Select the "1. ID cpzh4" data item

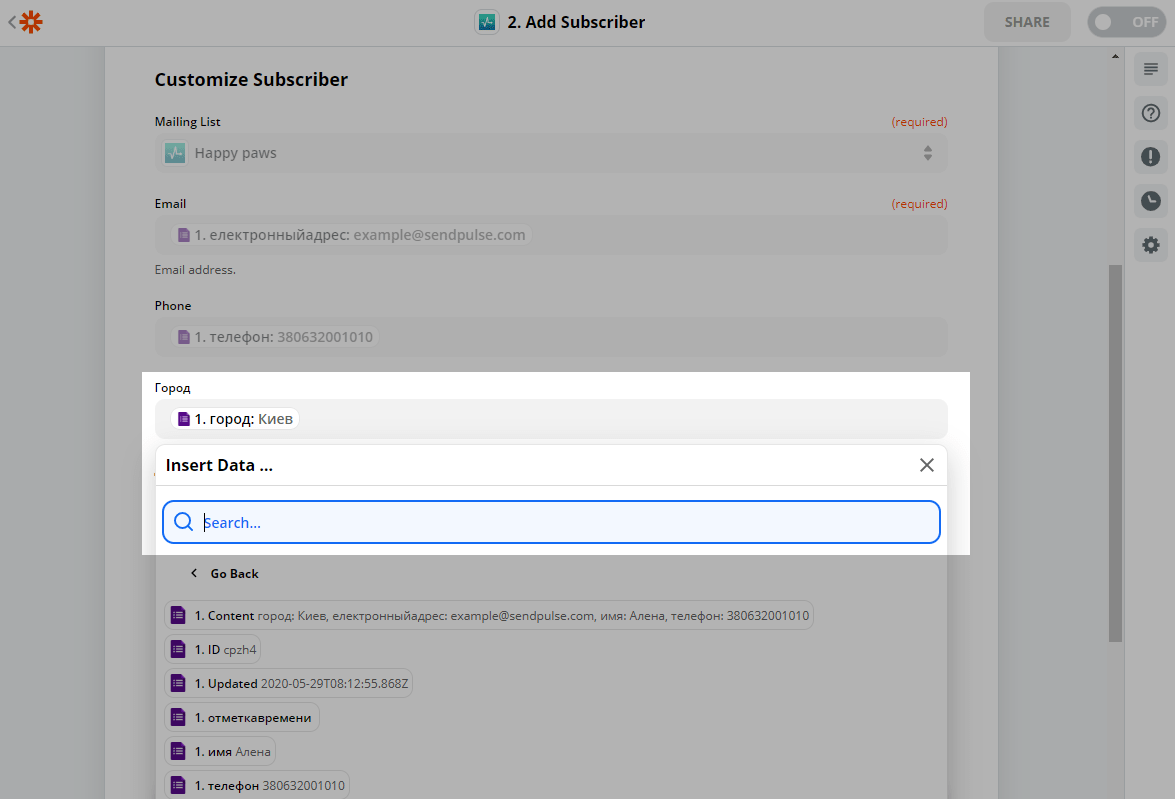(214, 650)
